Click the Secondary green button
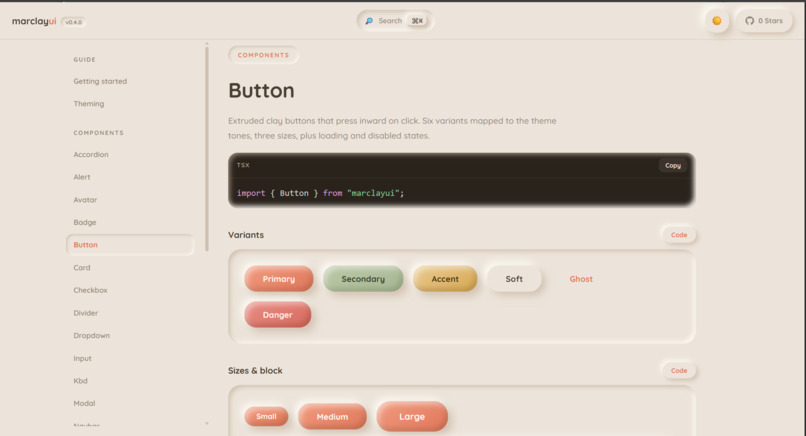This screenshot has height=436, width=806. (363, 279)
